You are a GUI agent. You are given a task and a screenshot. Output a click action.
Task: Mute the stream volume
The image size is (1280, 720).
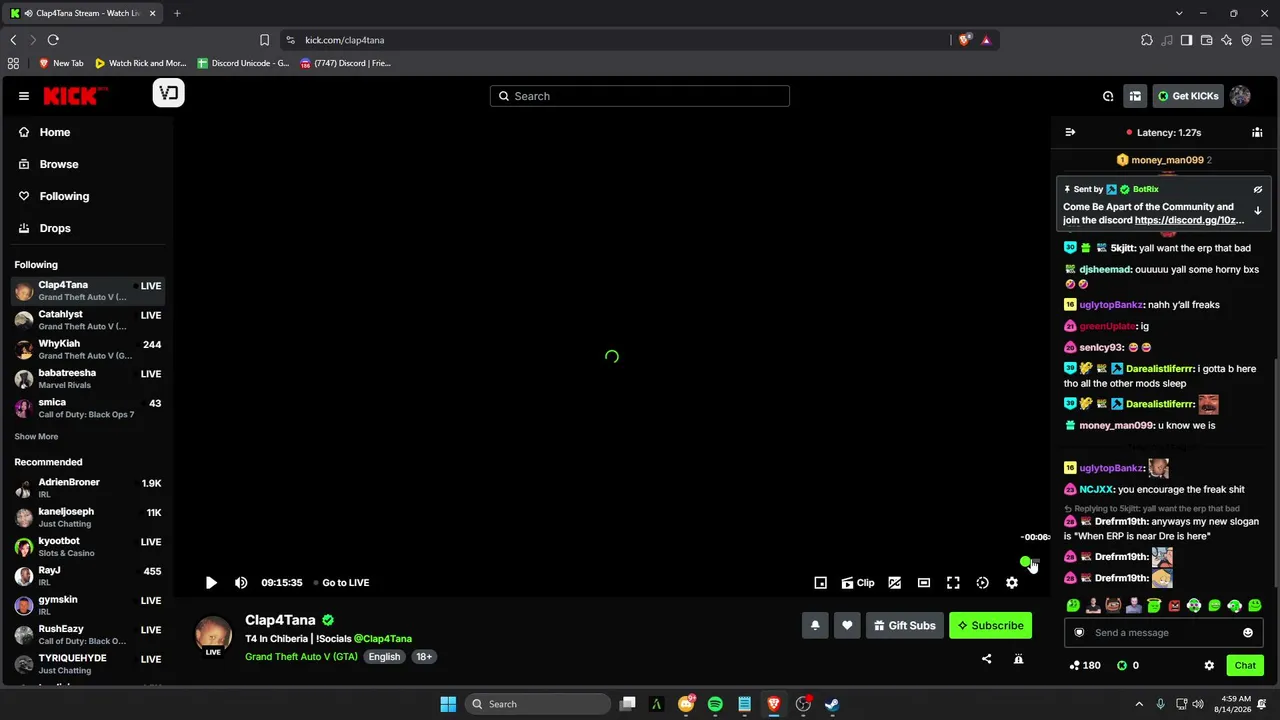241,583
